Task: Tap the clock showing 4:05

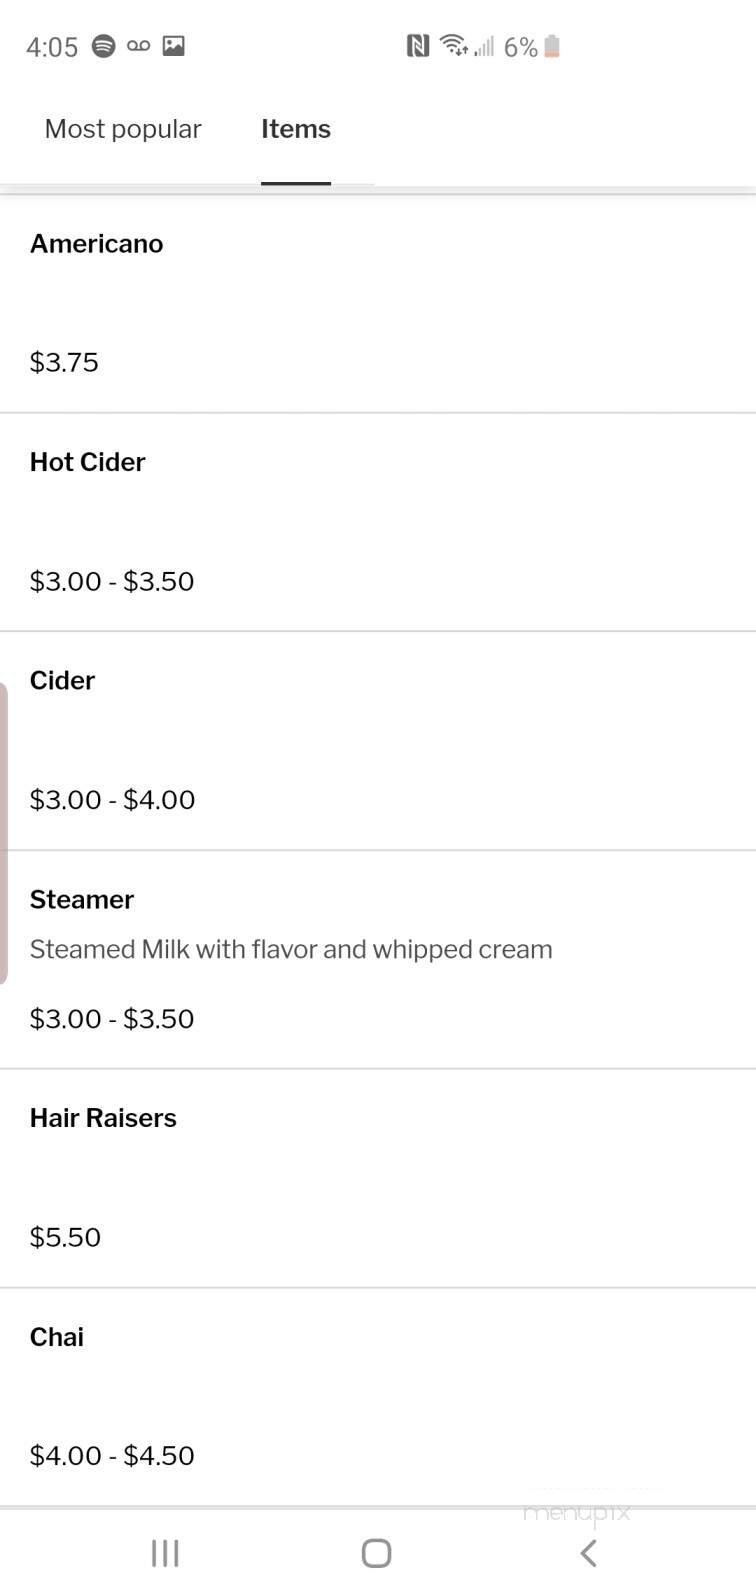Action: pos(52,46)
